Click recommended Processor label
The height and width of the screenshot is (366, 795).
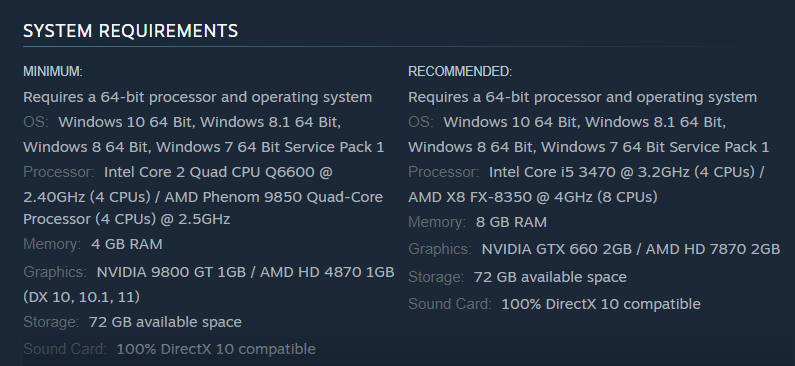(x=443, y=172)
